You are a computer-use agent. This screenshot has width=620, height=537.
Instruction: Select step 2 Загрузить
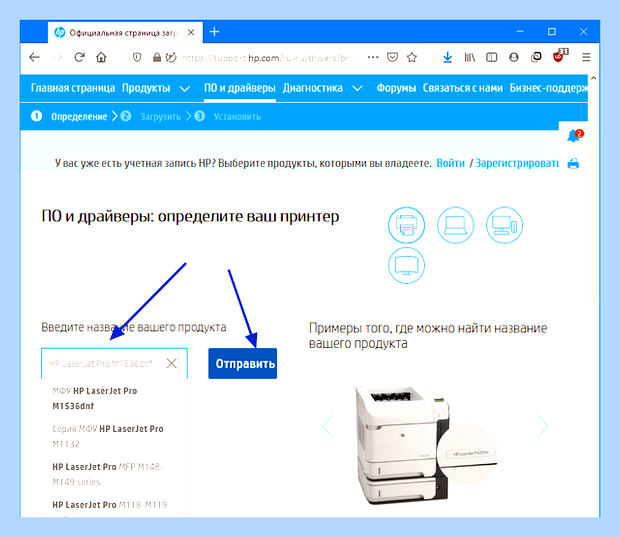click(x=151, y=116)
